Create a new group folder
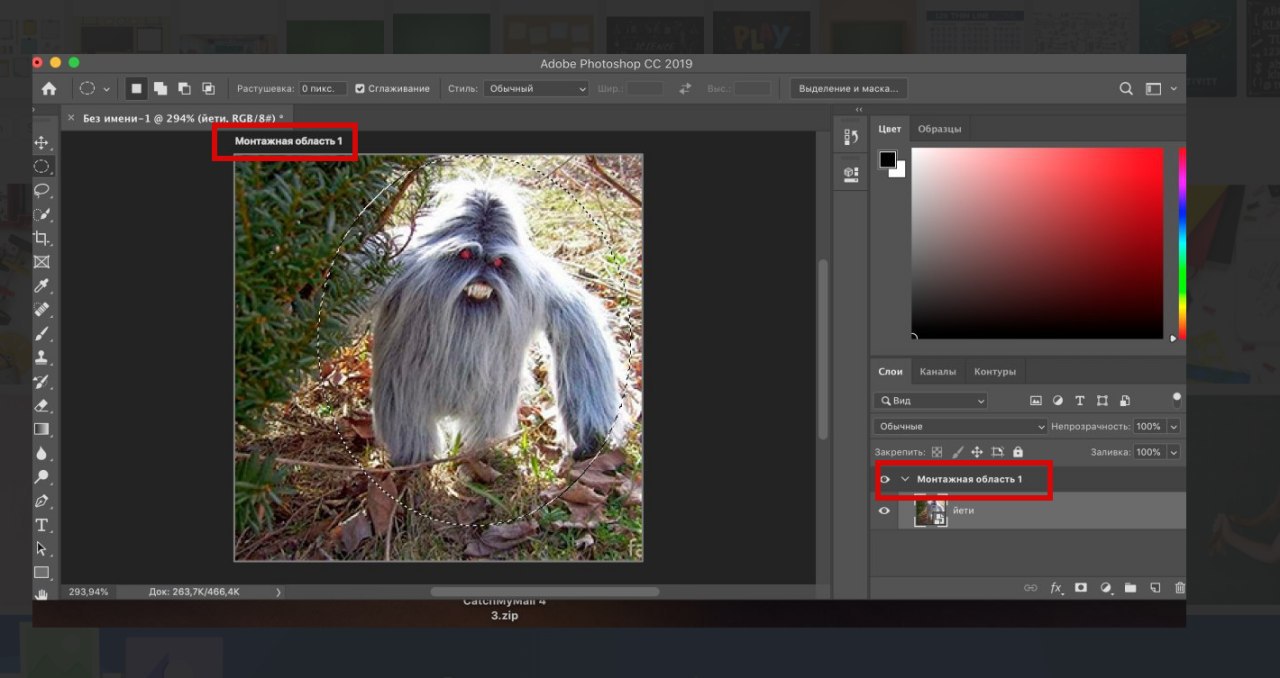 pyautogui.click(x=1130, y=588)
